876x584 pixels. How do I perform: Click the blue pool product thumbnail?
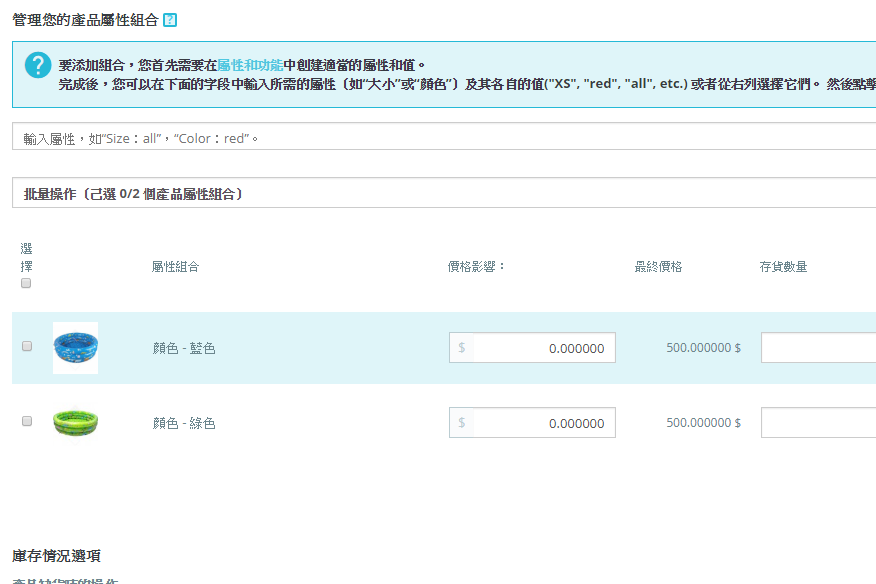(76, 348)
